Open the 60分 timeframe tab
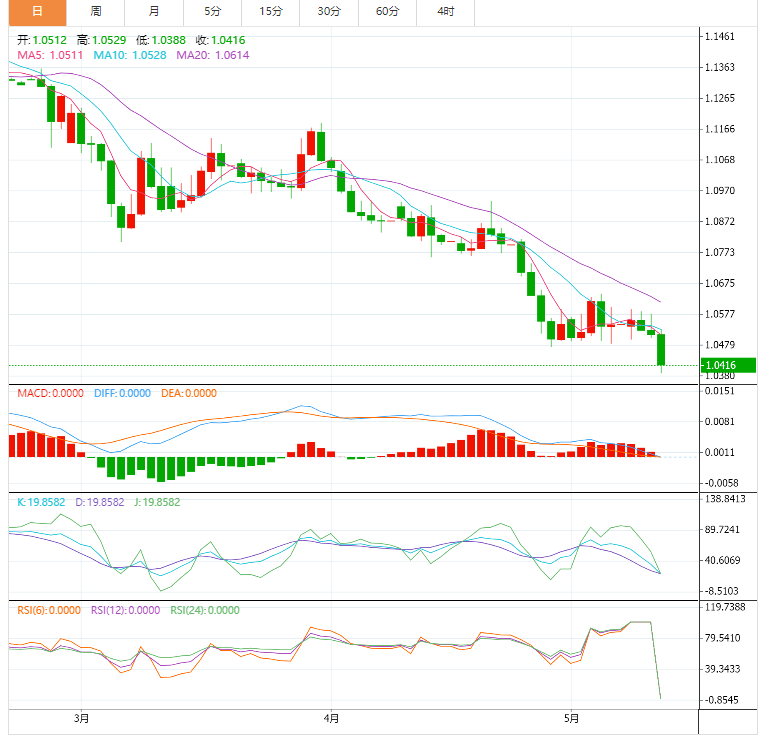764x742 pixels. point(387,12)
